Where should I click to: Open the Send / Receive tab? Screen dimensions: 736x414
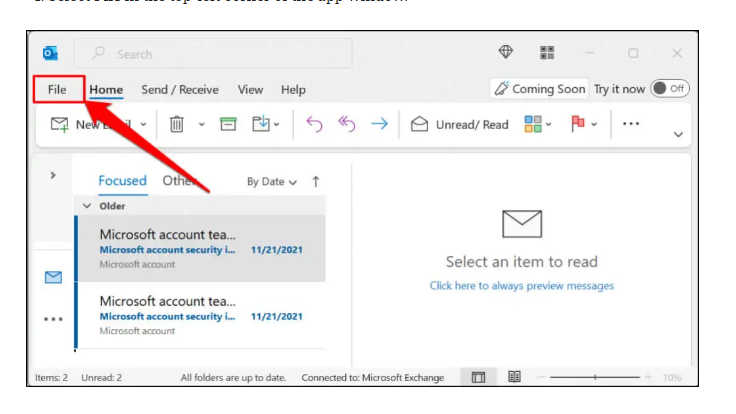[x=180, y=89]
